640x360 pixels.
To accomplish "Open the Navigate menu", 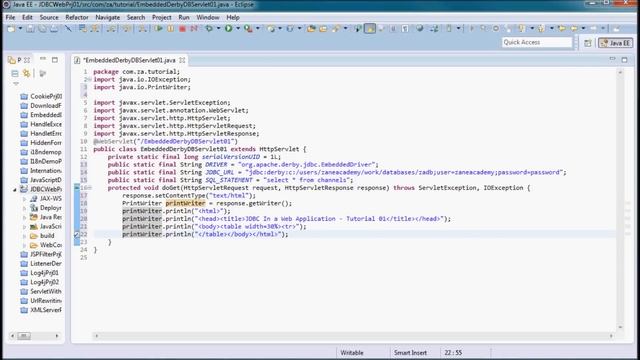I will [x=107, y=18].
